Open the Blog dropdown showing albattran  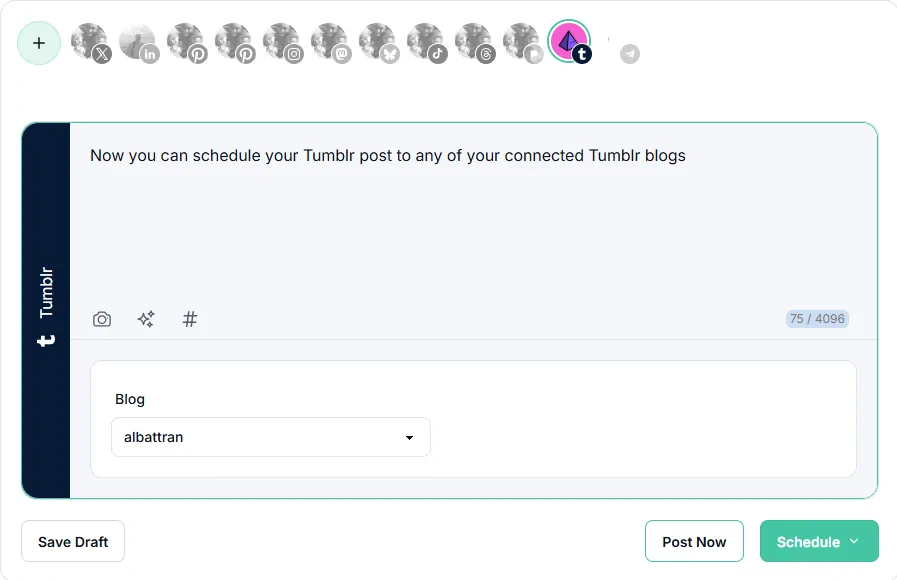pyautogui.click(x=271, y=437)
